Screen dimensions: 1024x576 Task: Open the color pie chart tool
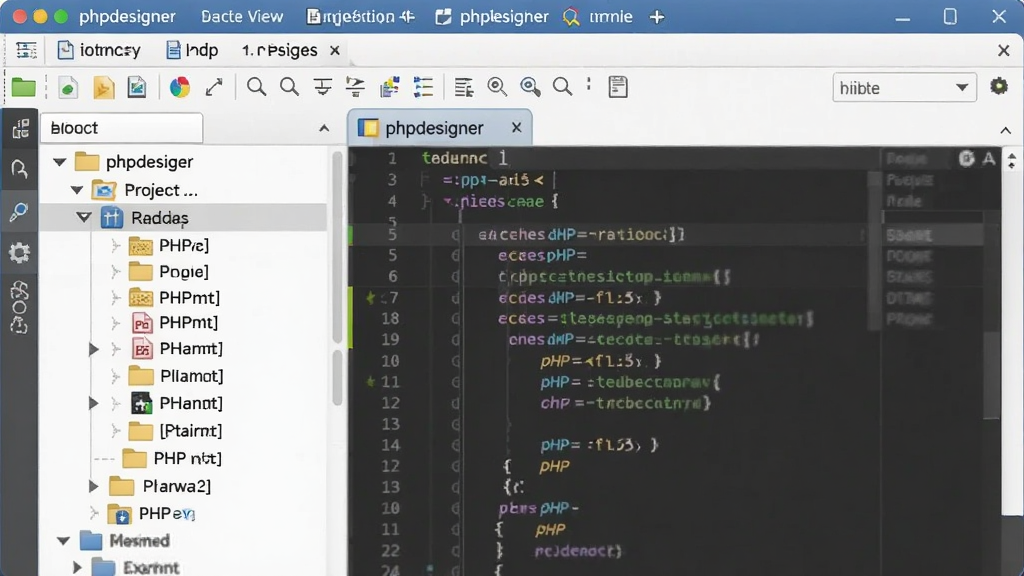[180, 87]
